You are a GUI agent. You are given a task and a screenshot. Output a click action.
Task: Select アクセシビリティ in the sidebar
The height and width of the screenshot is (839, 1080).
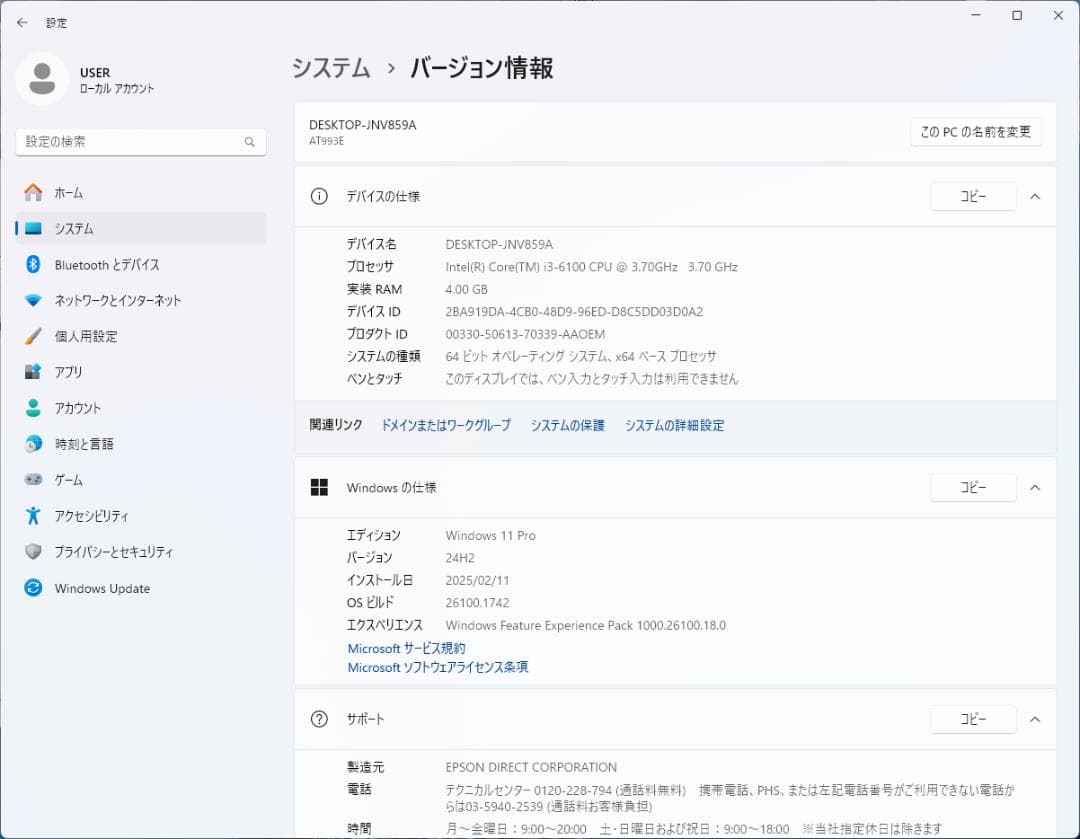pyautogui.click(x=90, y=516)
